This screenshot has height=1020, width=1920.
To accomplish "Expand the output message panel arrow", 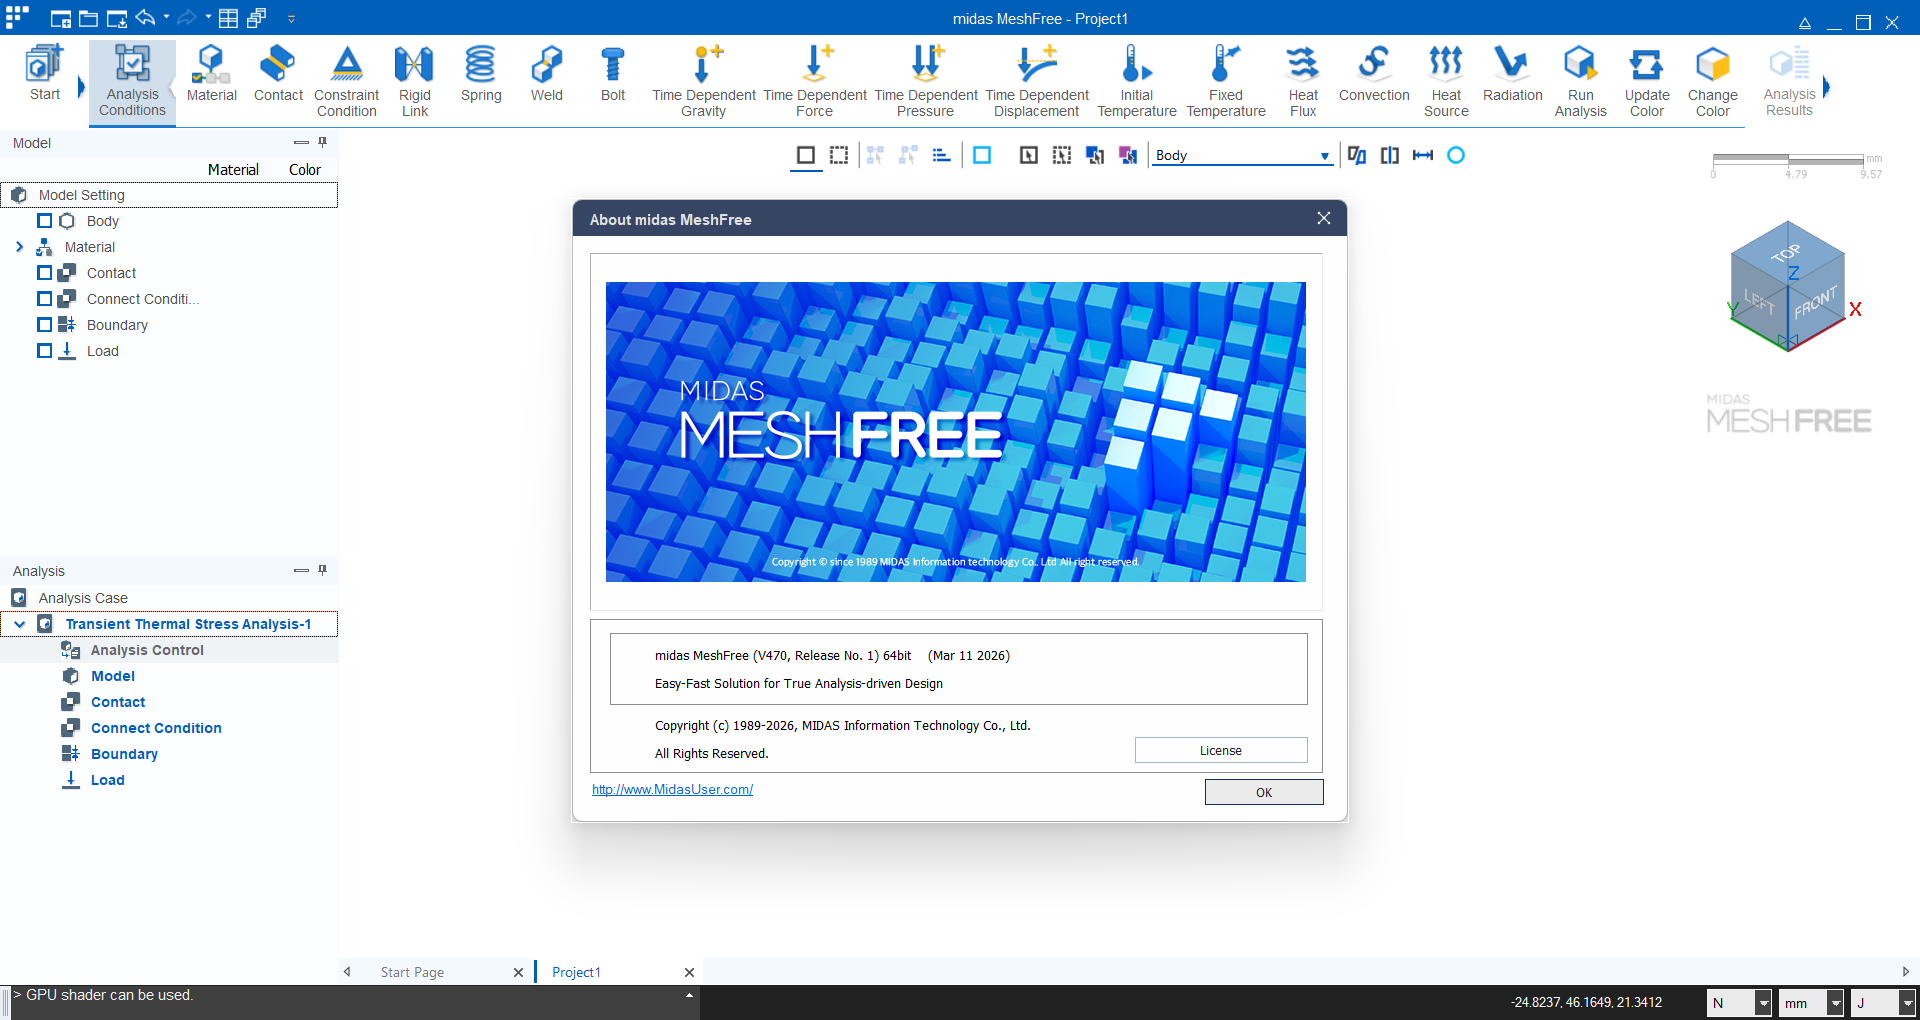I will coord(689,996).
